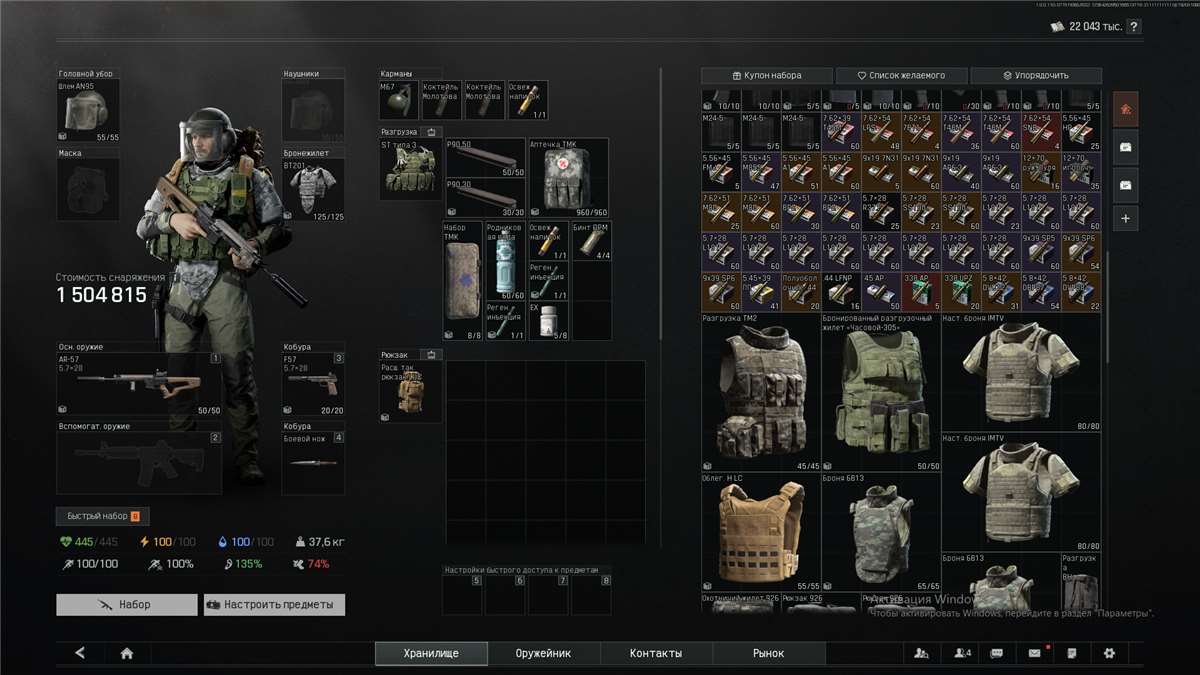Click the Быстрый набор button
This screenshot has width=1200, height=675.
103,516
